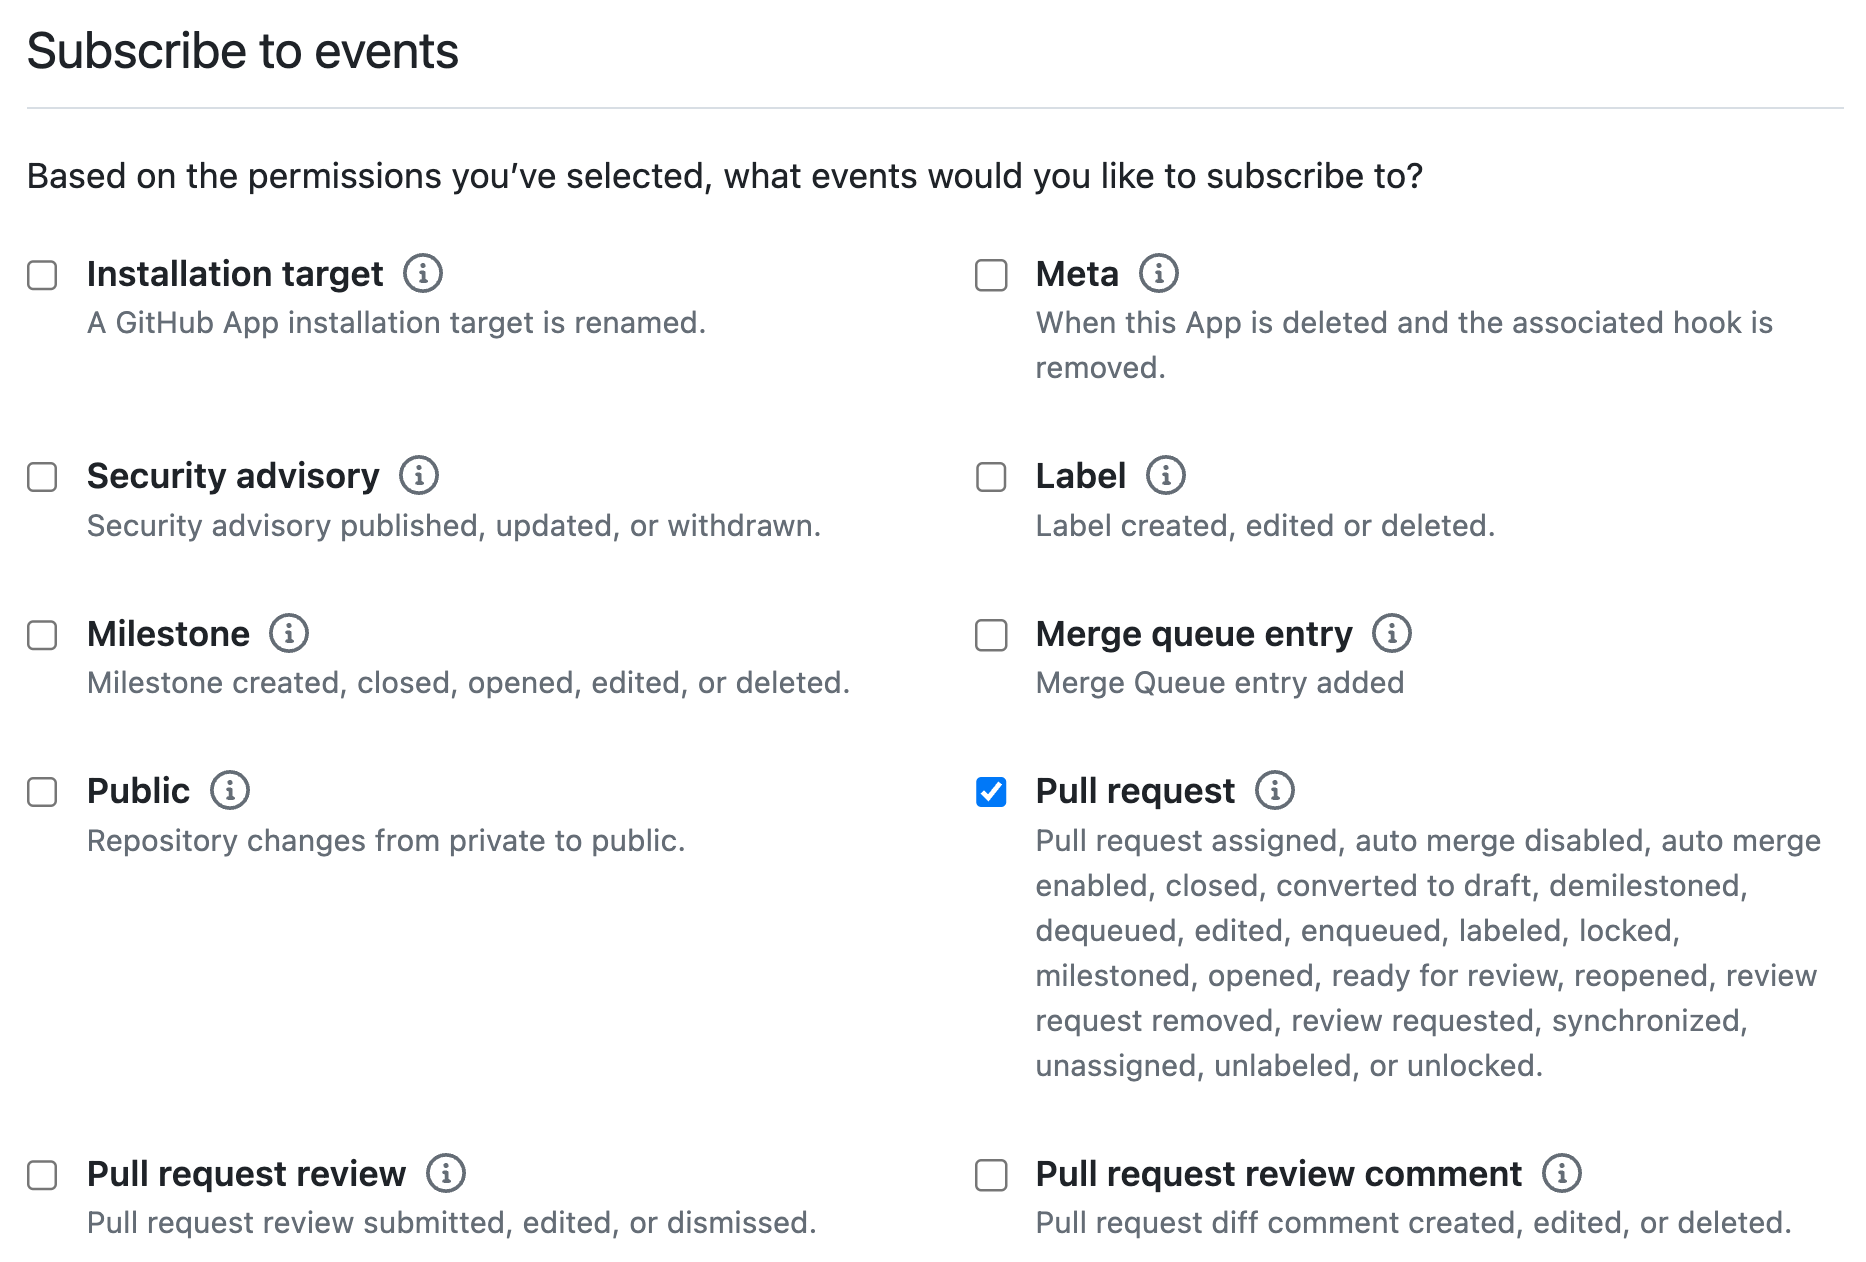Click Pull request review comment info icon
1866x1262 pixels.
1562,1173
